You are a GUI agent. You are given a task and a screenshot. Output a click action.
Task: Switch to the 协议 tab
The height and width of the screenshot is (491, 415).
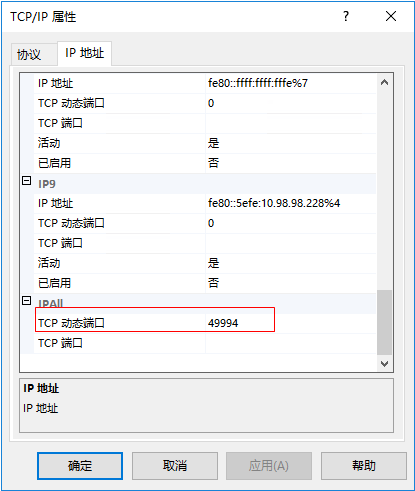pyautogui.click(x=29, y=54)
